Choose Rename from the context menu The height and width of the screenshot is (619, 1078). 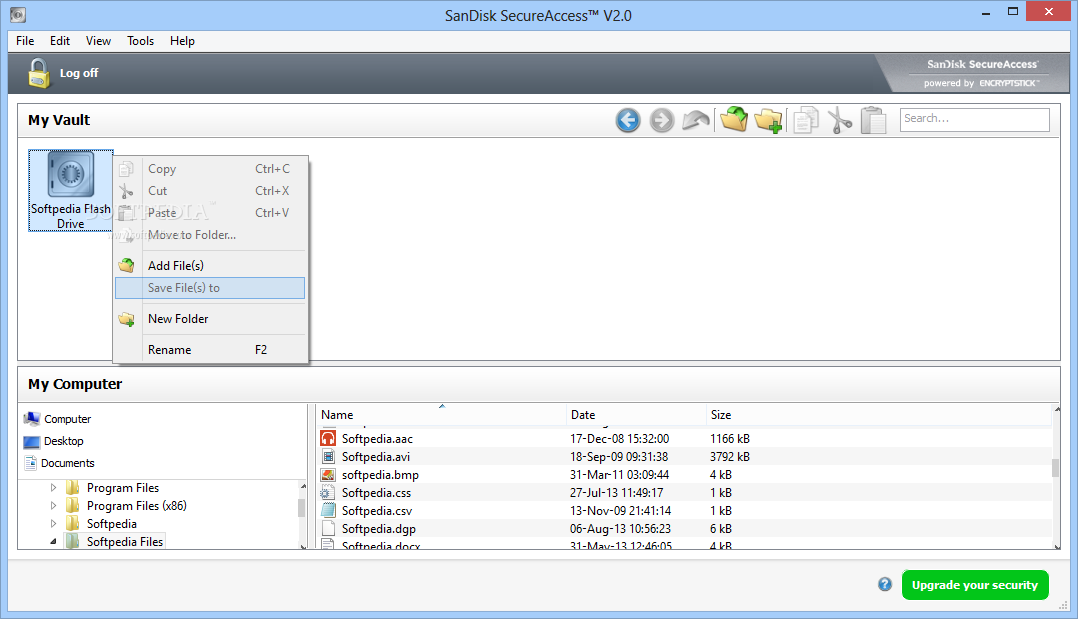click(x=210, y=349)
